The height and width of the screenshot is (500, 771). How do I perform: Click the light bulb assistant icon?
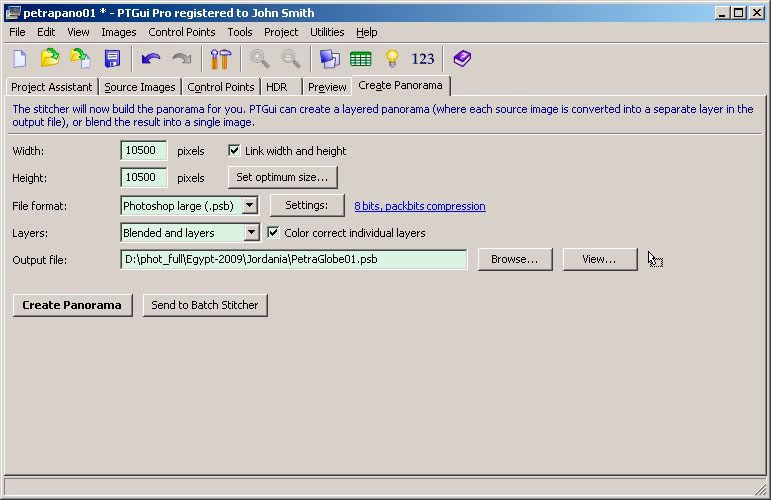coord(392,59)
